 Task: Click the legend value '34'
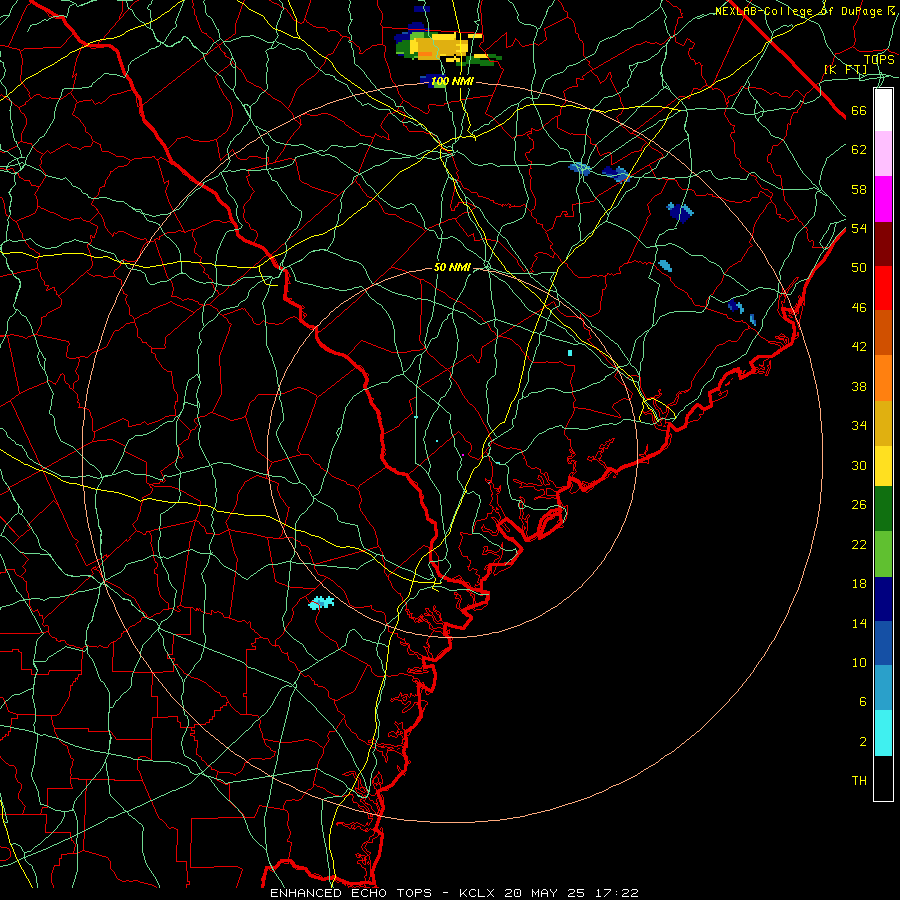(859, 426)
